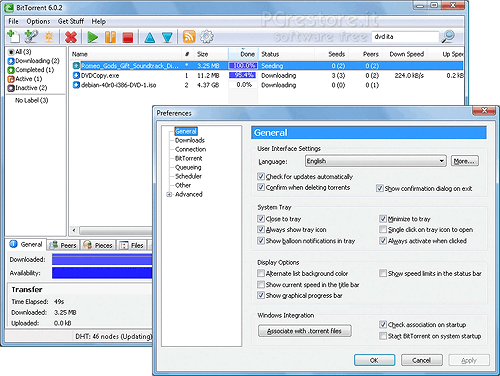Screen dimensions: 500x376
Task: Select the Inactive (2) category
Action: (x=27, y=88)
